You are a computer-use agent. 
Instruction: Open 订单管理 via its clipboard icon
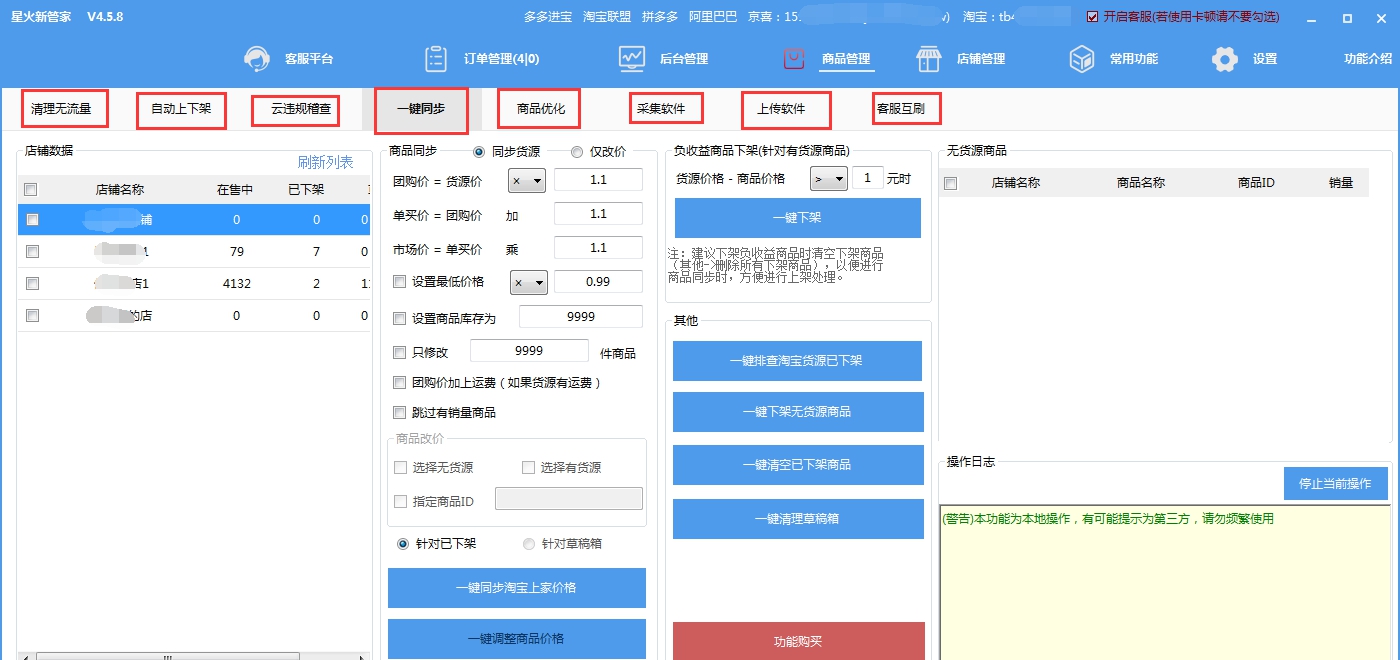[x=436, y=58]
